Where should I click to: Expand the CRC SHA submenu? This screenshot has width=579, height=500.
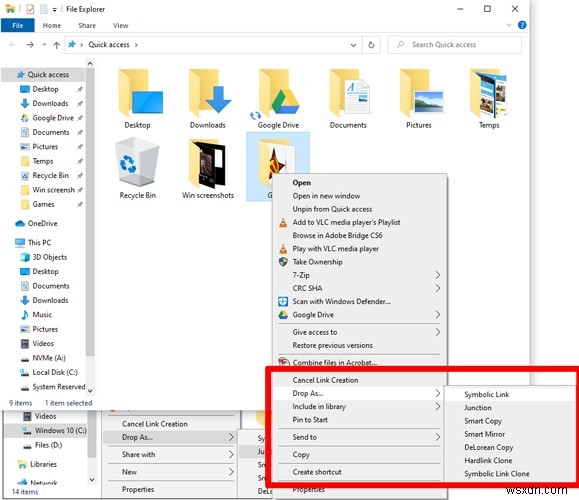tap(438, 288)
